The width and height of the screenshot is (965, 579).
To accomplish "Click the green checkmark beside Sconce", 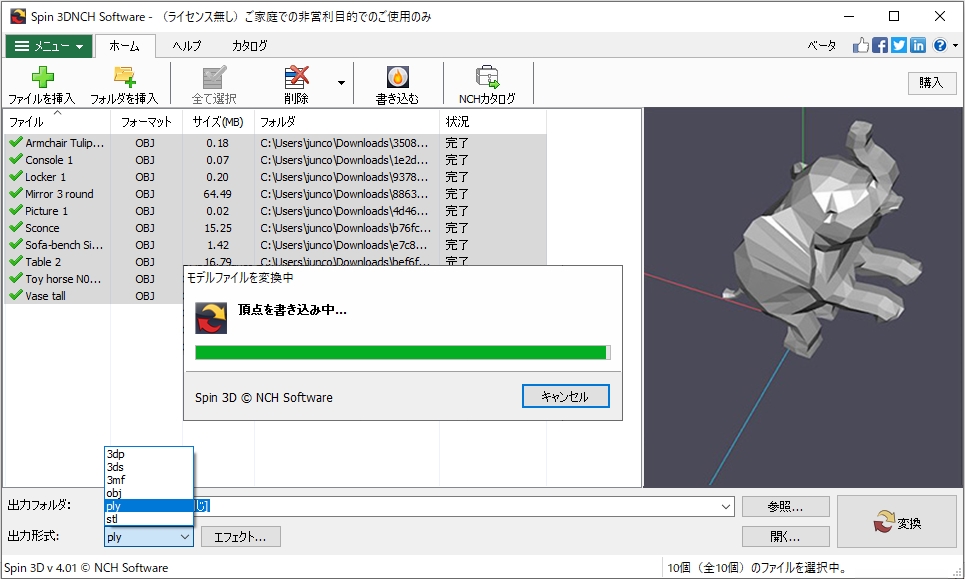I will (x=16, y=227).
